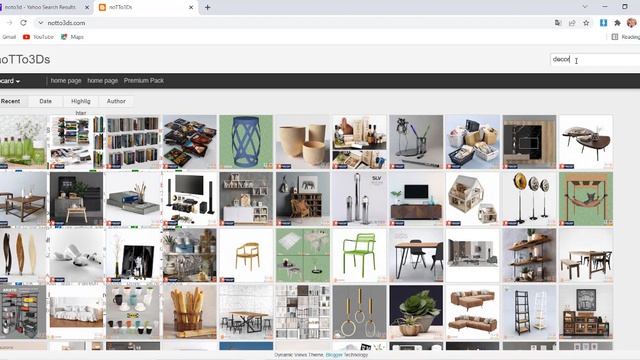Image resolution: width=640 pixels, height=360 pixels.
Task: Open the green bottles thumbnail
Action: 23,142
